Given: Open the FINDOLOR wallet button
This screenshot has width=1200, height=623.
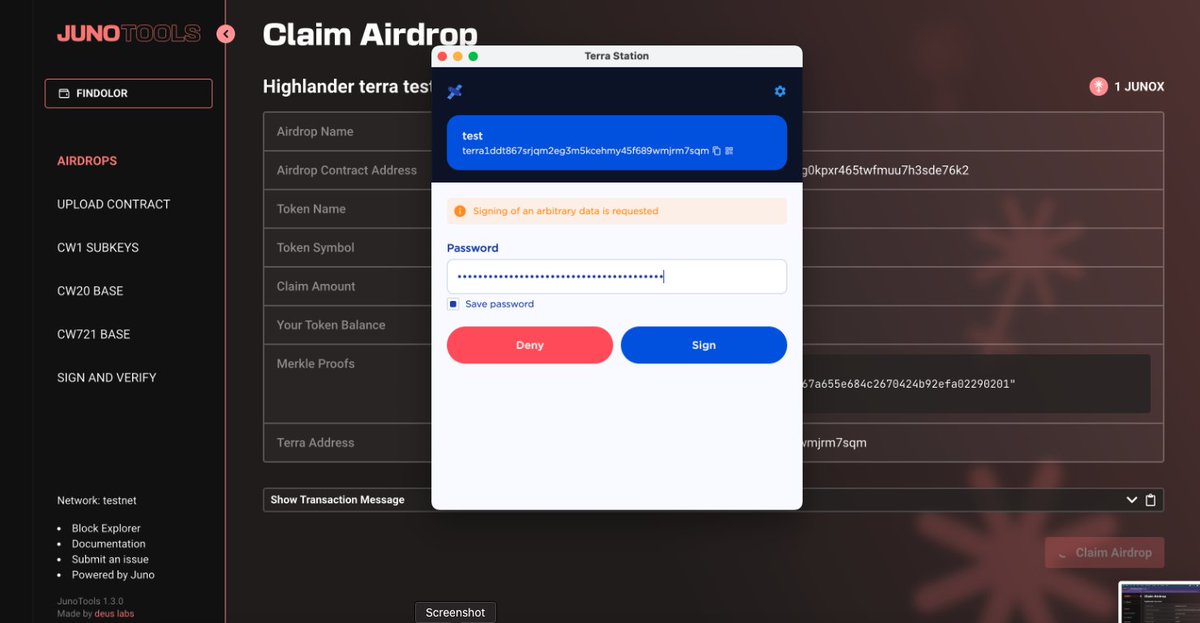Looking at the screenshot, I should coord(128,93).
